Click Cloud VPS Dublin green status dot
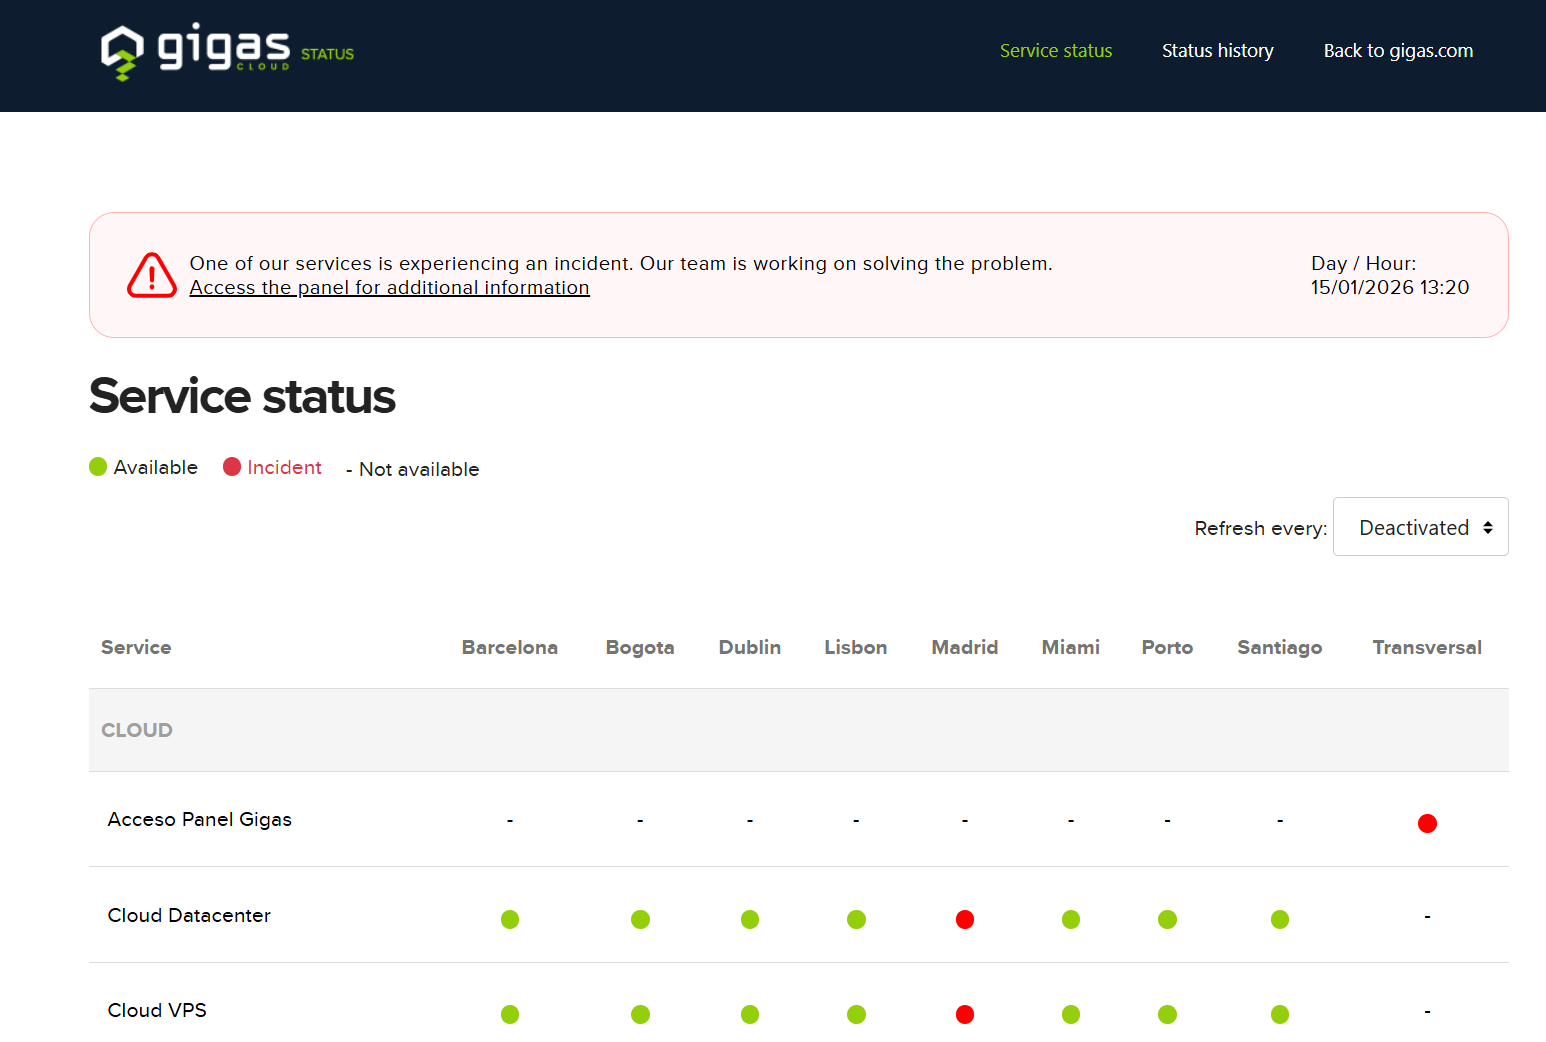 (x=750, y=1014)
